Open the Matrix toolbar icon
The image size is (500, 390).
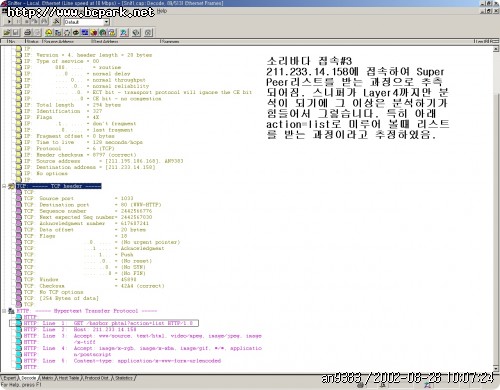pyautogui.click(x=67, y=32)
